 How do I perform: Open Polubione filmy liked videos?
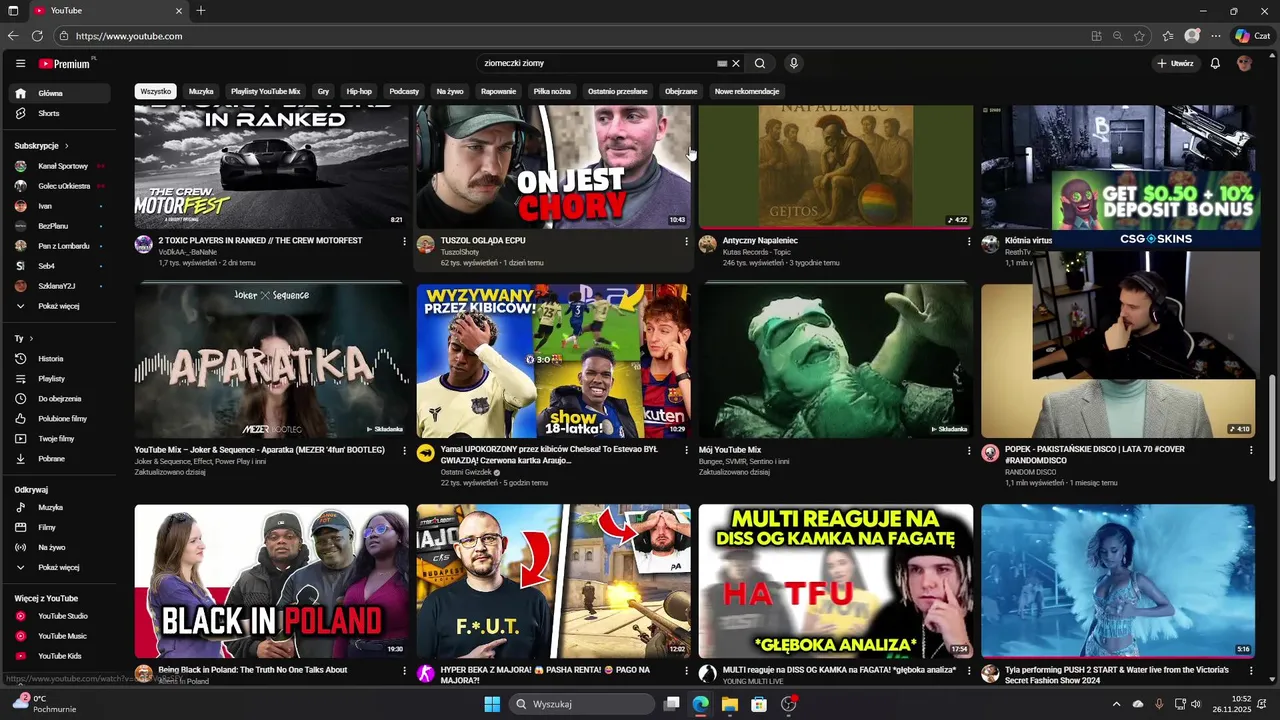(62, 418)
